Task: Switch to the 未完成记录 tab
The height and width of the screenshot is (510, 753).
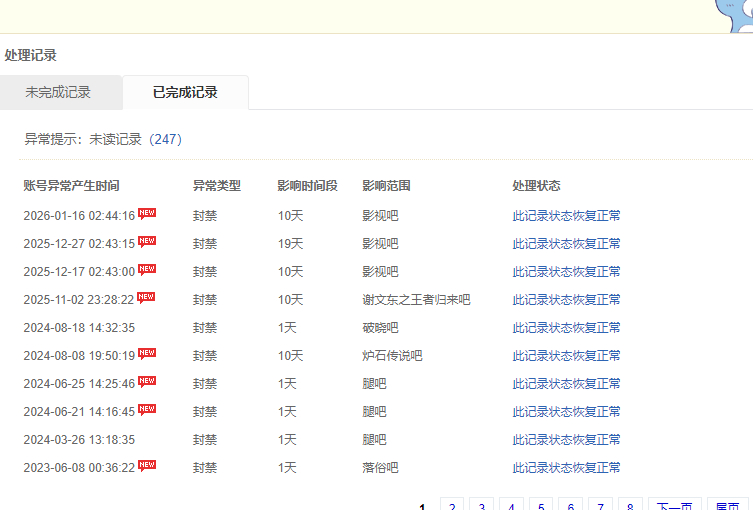Action: click(58, 92)
